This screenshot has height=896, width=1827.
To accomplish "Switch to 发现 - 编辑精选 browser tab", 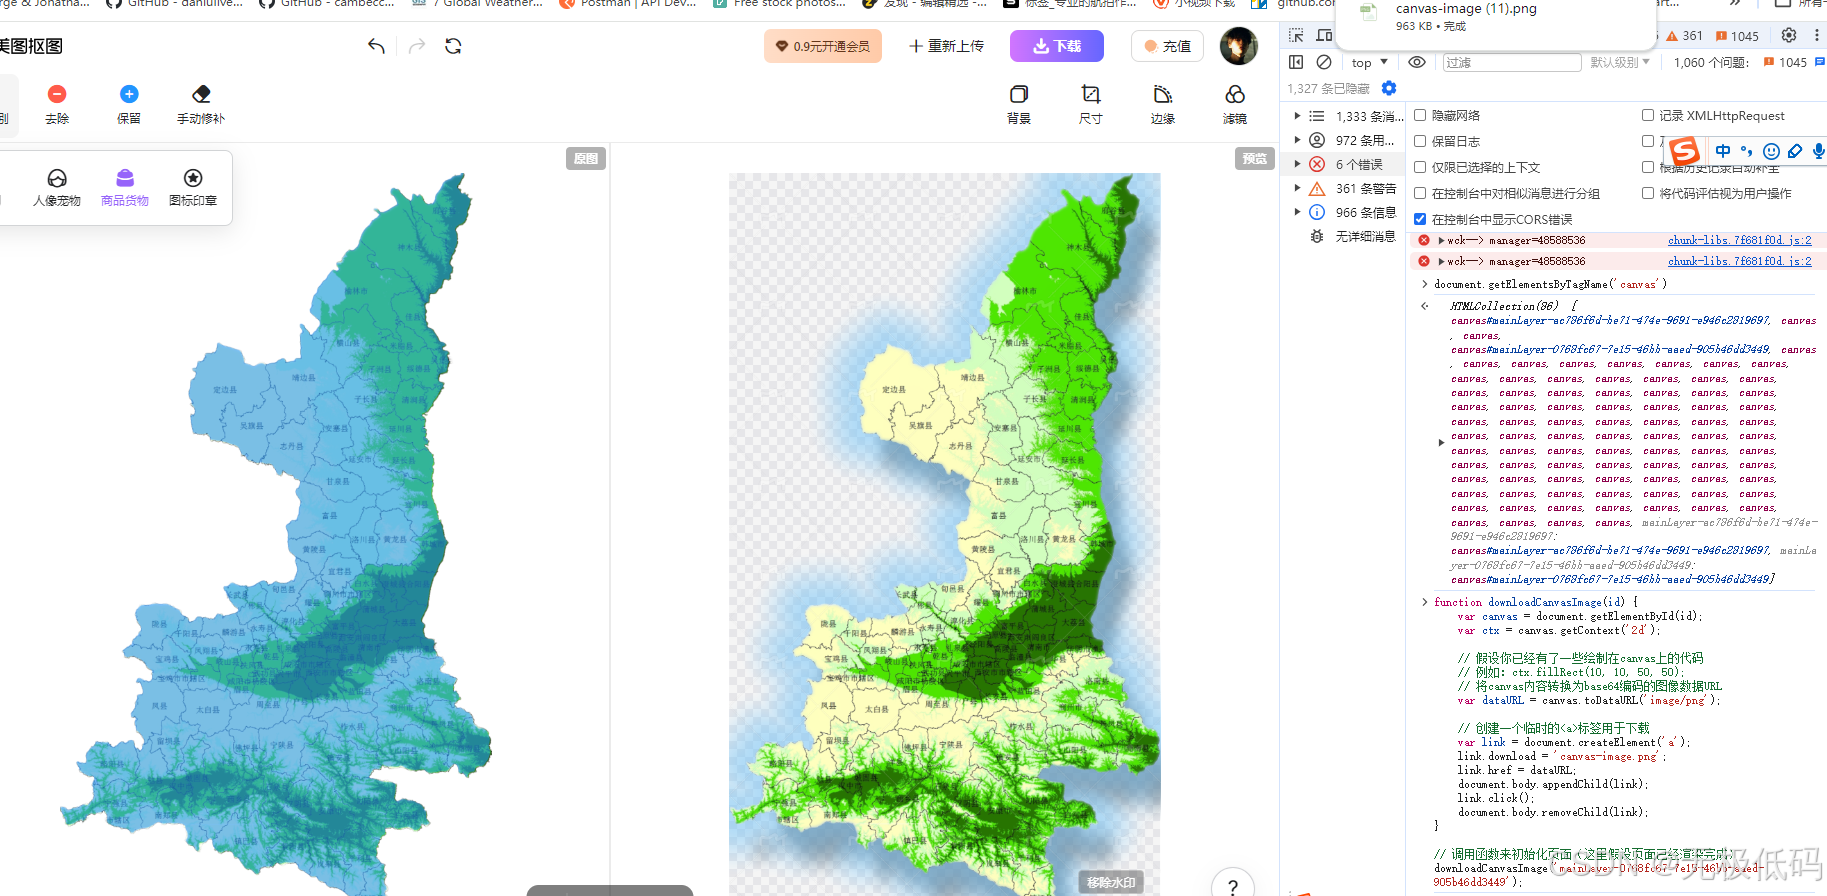I will tap(925, 5).
